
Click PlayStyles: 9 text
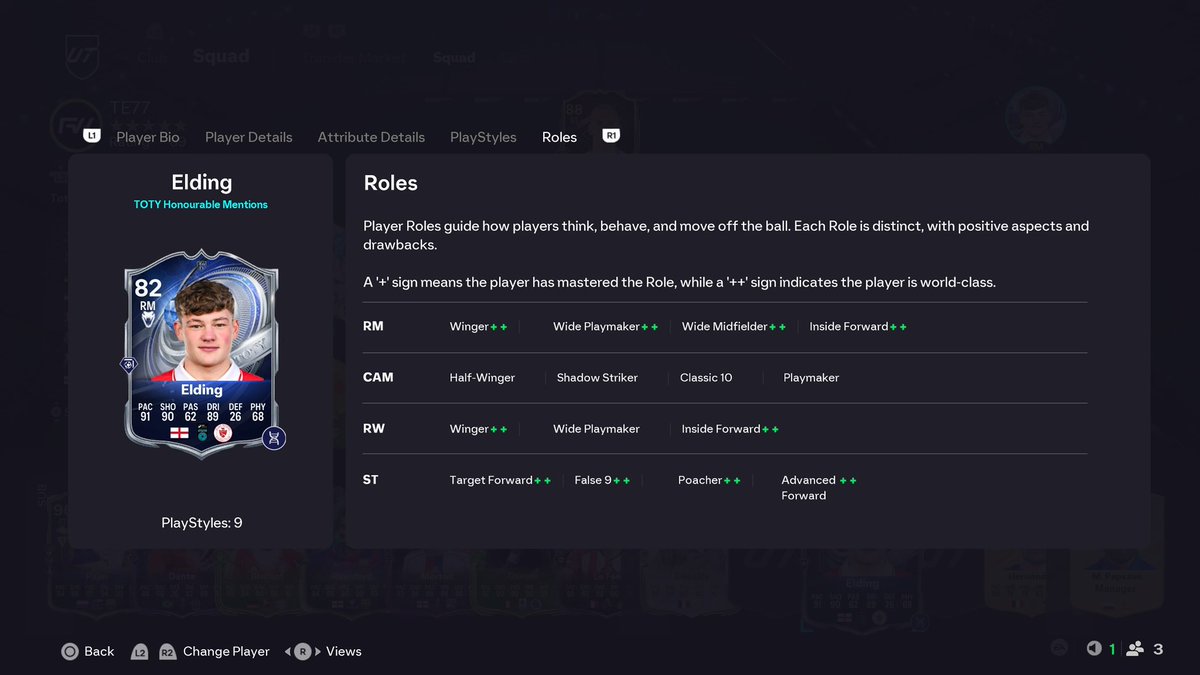[201, 523]
